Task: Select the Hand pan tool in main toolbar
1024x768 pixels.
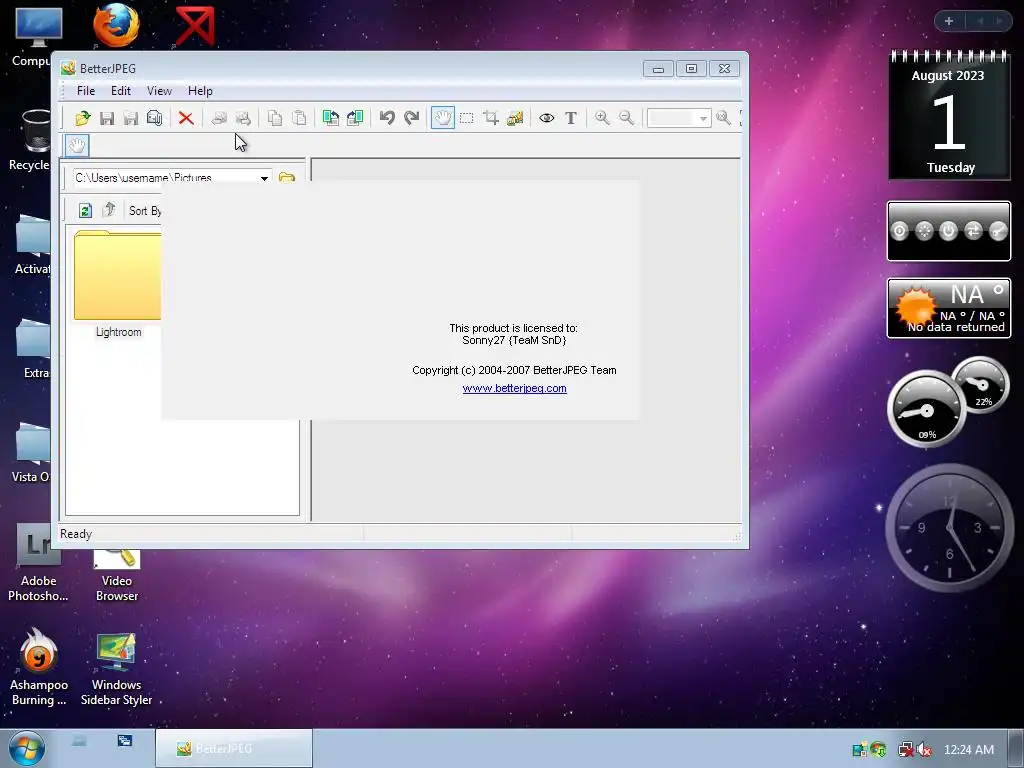Action: pyautogui.click(x=443, y=118)
